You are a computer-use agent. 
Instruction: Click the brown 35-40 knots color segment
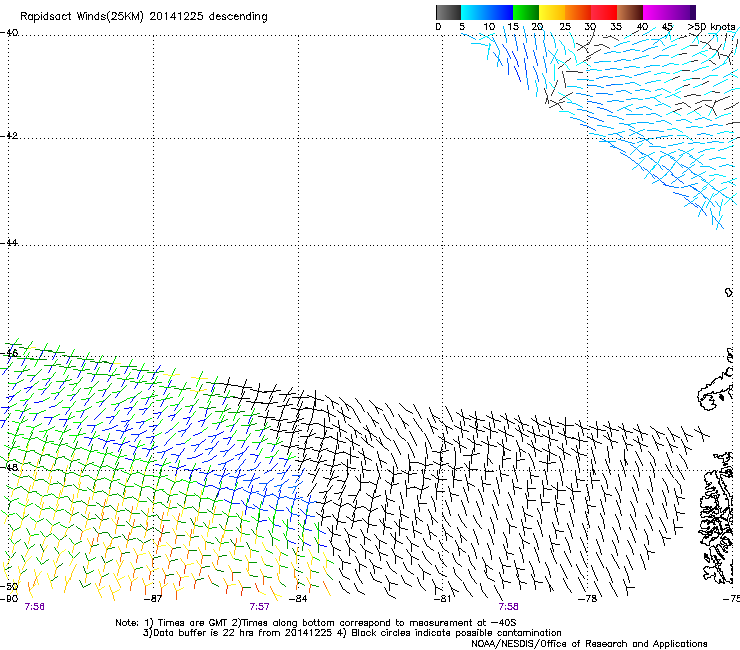click(630, 12)
